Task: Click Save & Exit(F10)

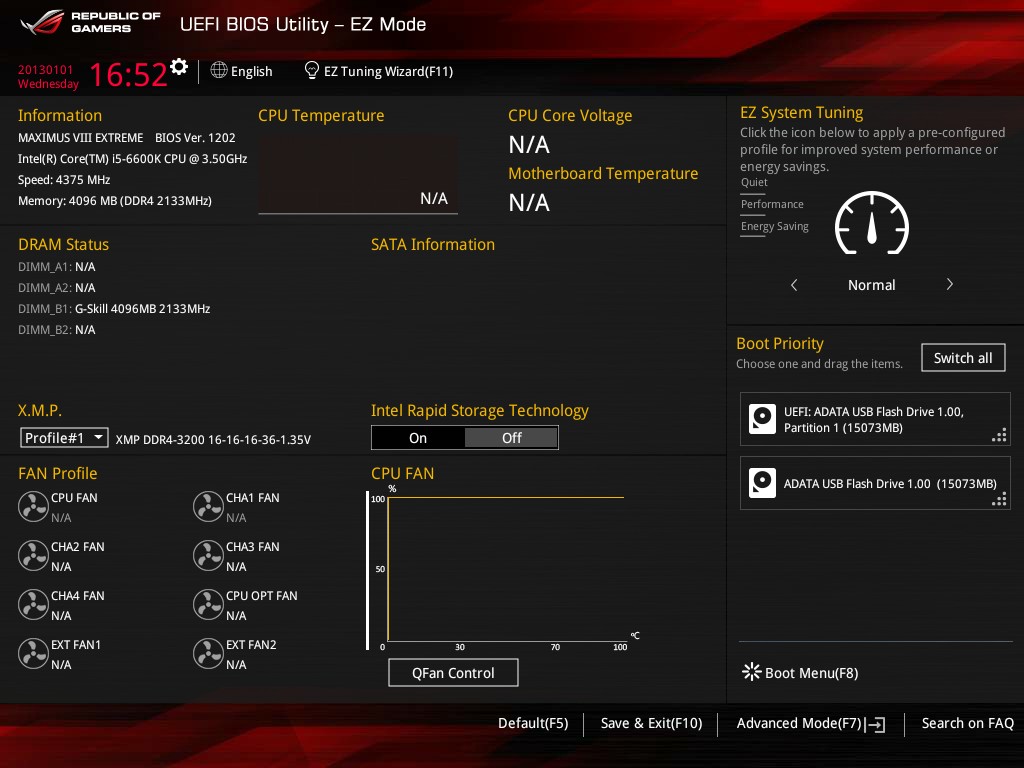Action: [x=651, y=724]
